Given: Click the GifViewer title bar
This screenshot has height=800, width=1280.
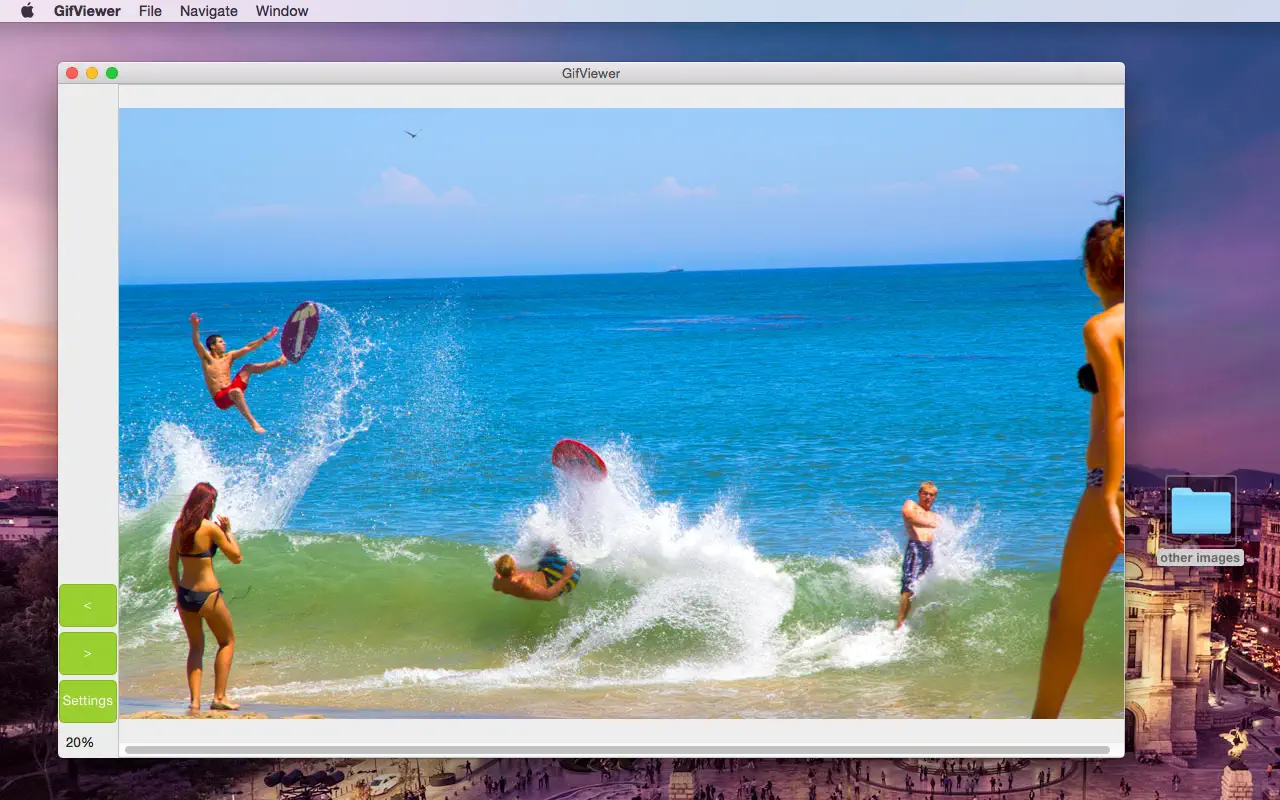Looking at the screenshot, I should point(590,72).
